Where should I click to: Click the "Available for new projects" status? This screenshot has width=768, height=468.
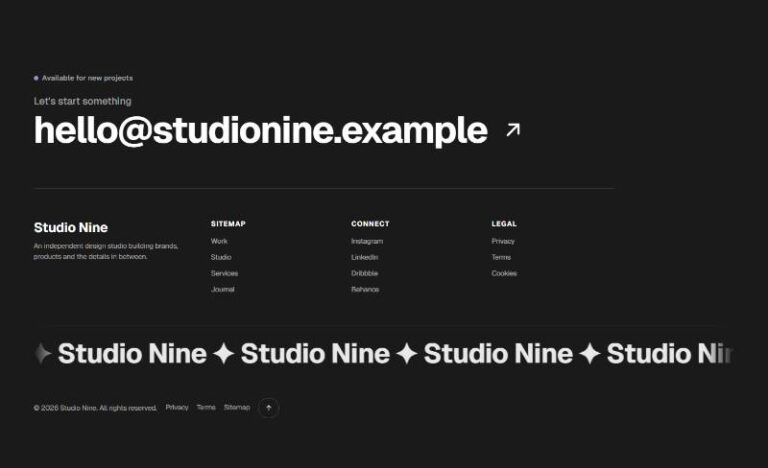(83, 78)
